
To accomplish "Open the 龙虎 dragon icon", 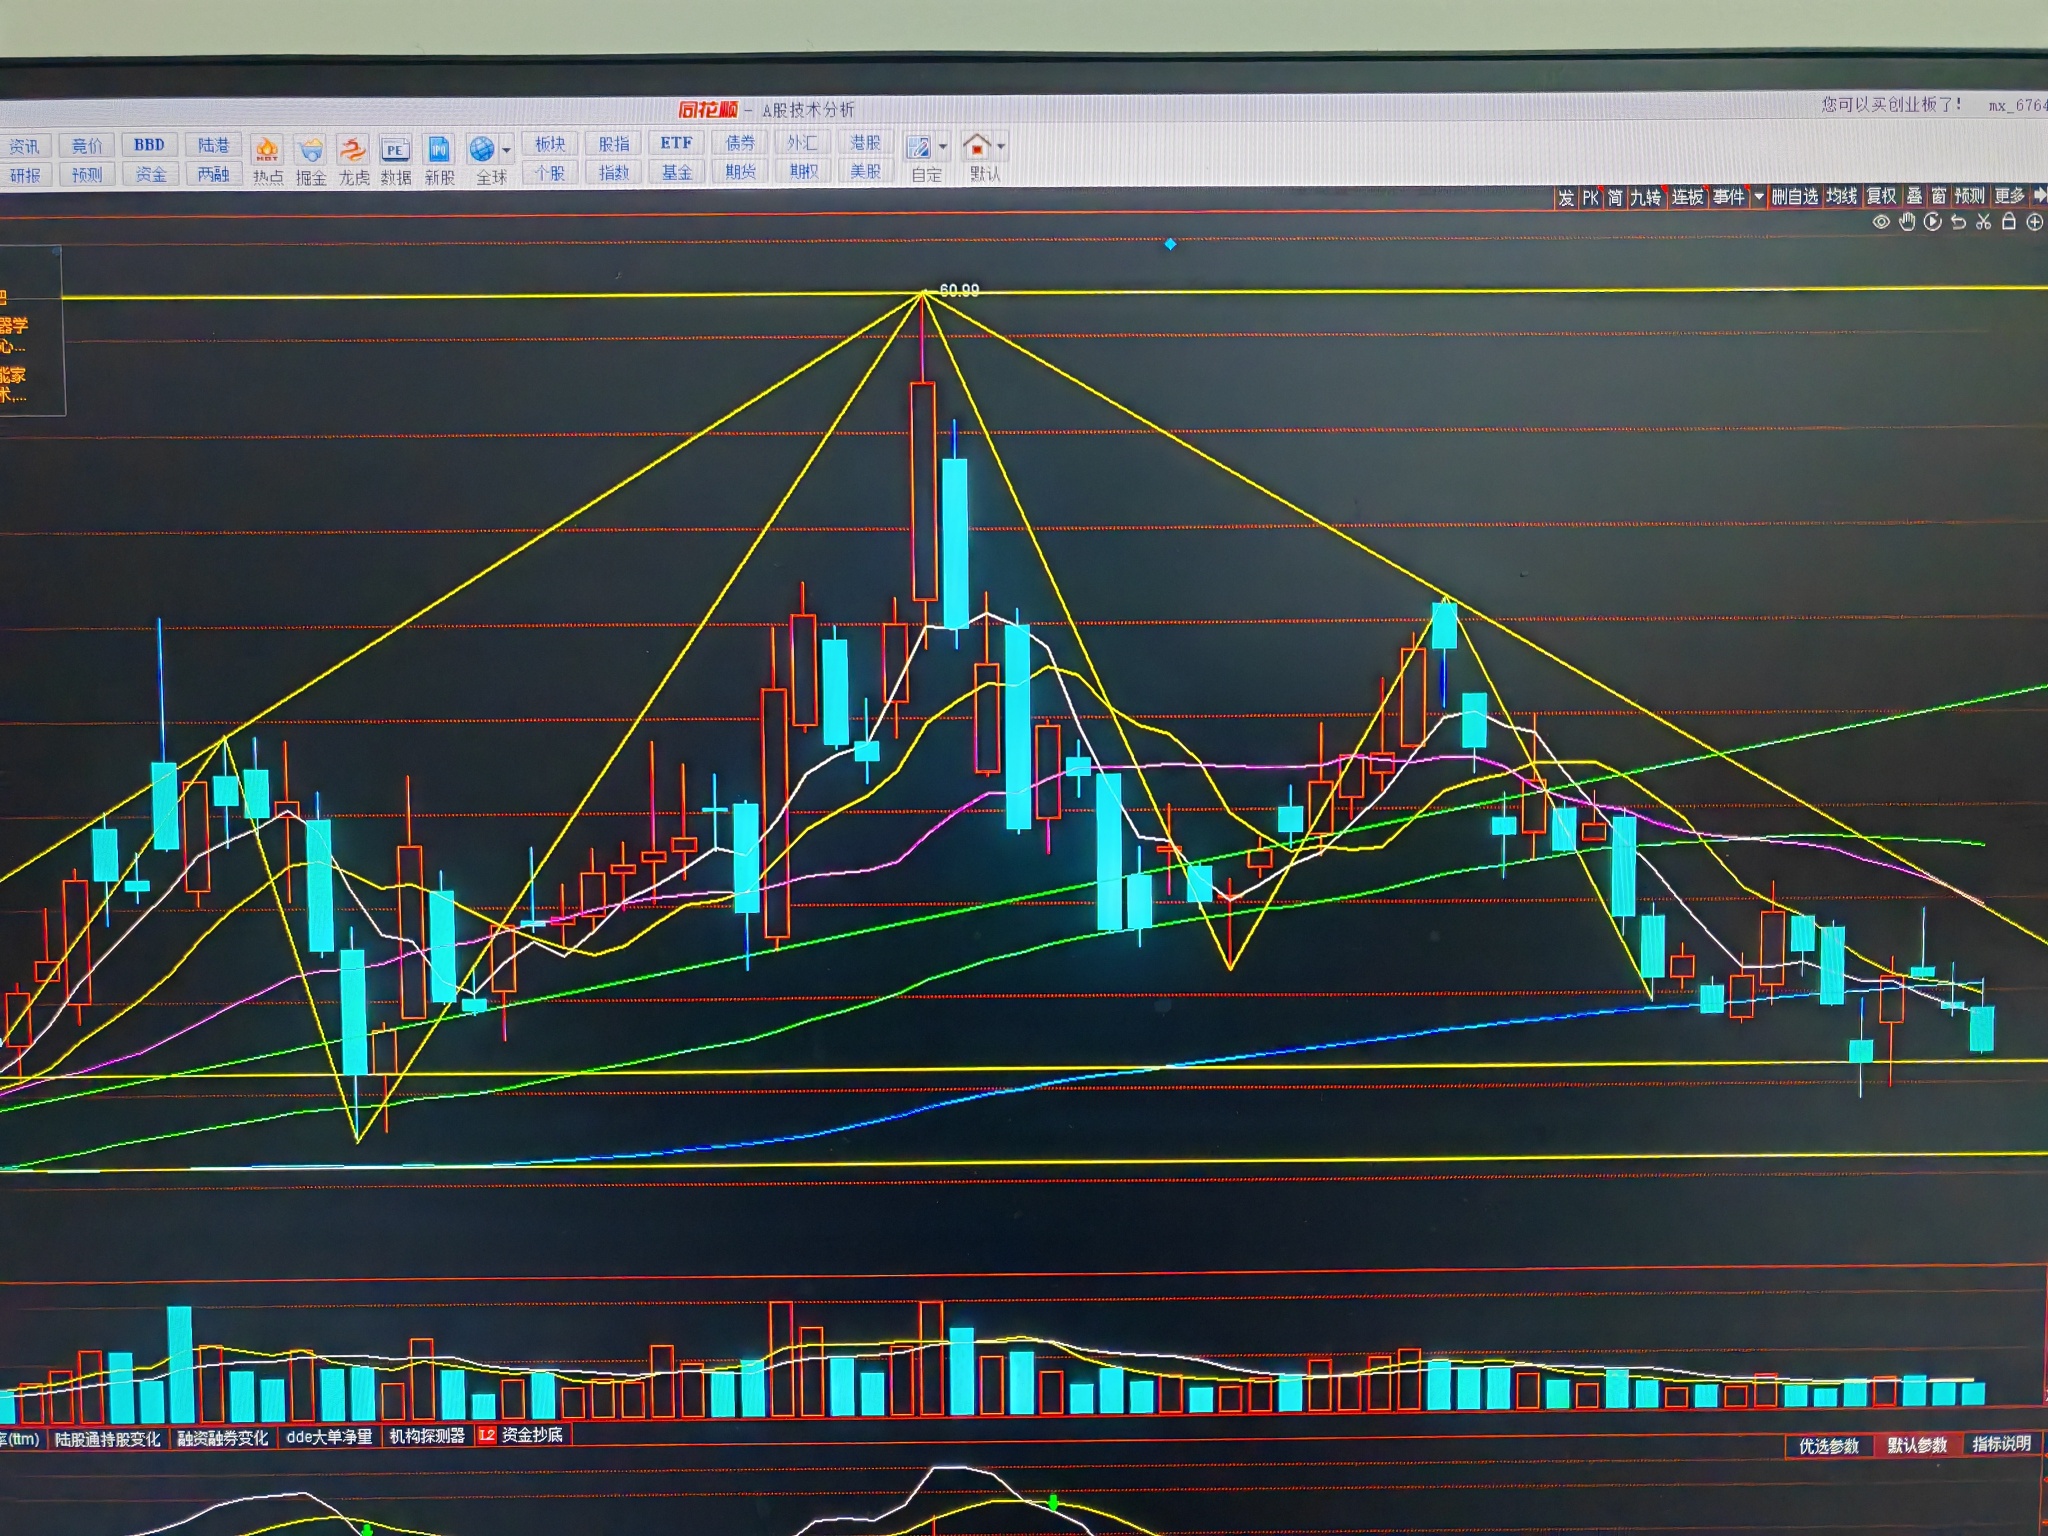I will (x=353, y=151).
